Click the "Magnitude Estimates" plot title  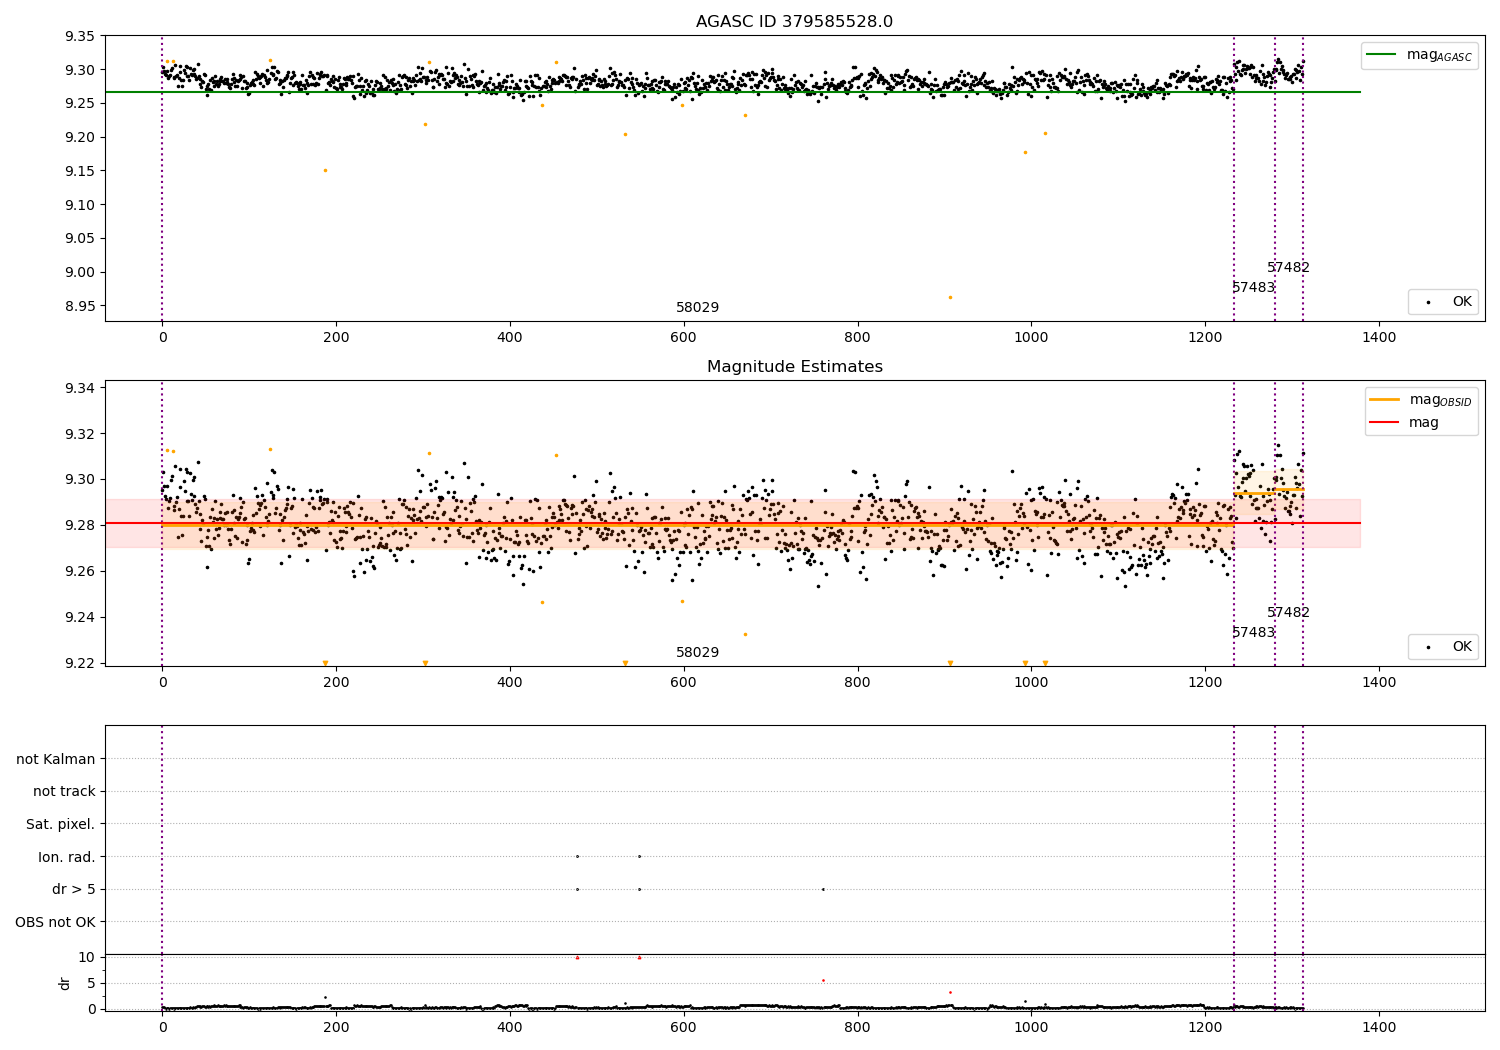click(x=794, y=367)
